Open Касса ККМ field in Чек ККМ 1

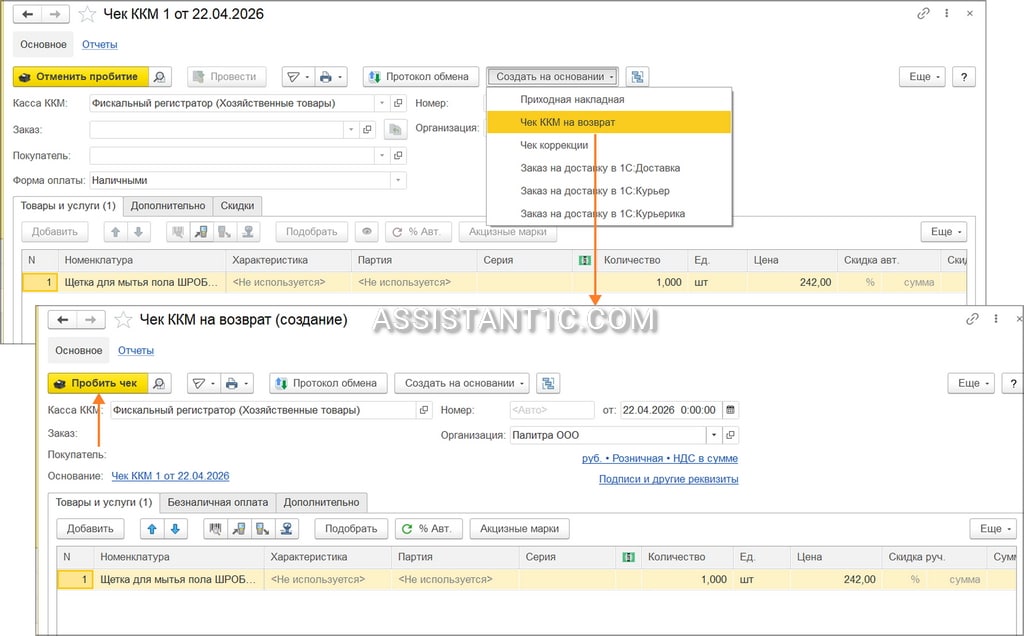398,103
